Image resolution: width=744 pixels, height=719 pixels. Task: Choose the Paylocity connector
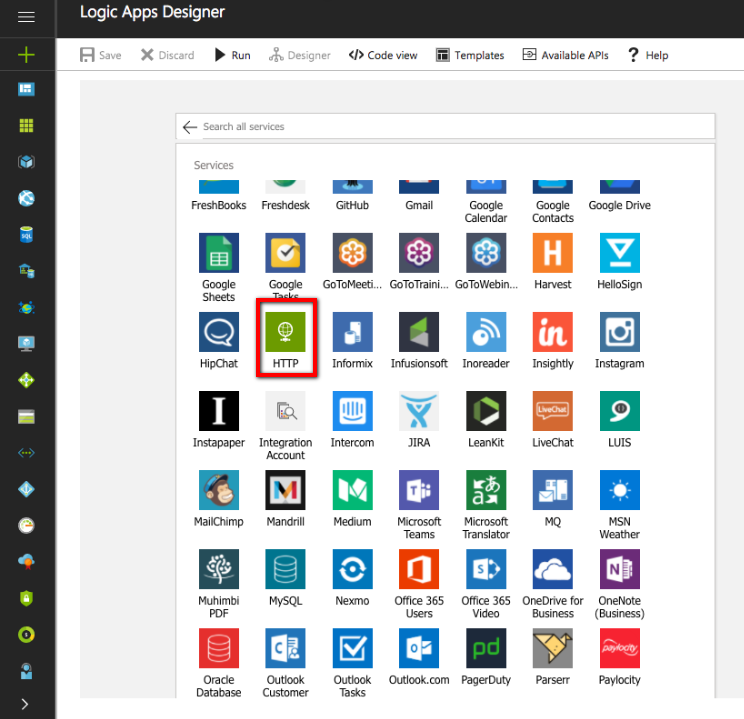[620, 648]
